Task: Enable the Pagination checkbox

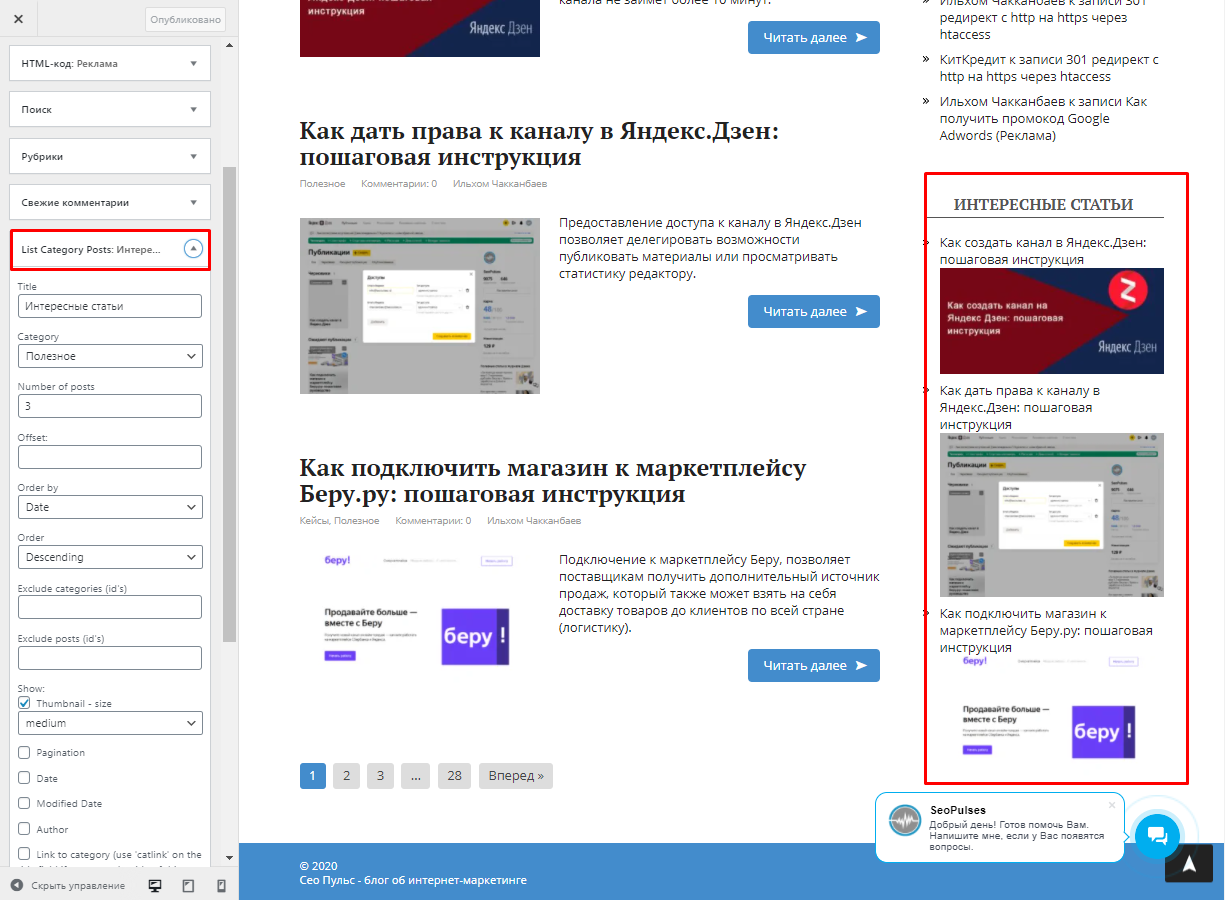Action: [24, 752]
